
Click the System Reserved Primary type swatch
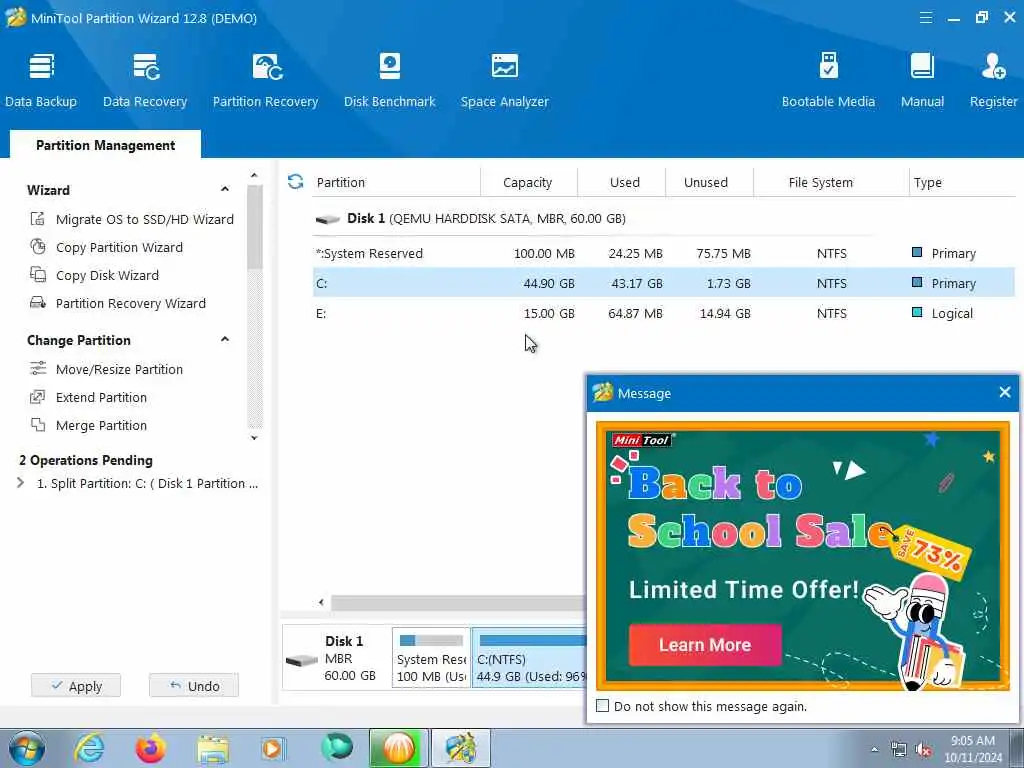tap(917, 252)
